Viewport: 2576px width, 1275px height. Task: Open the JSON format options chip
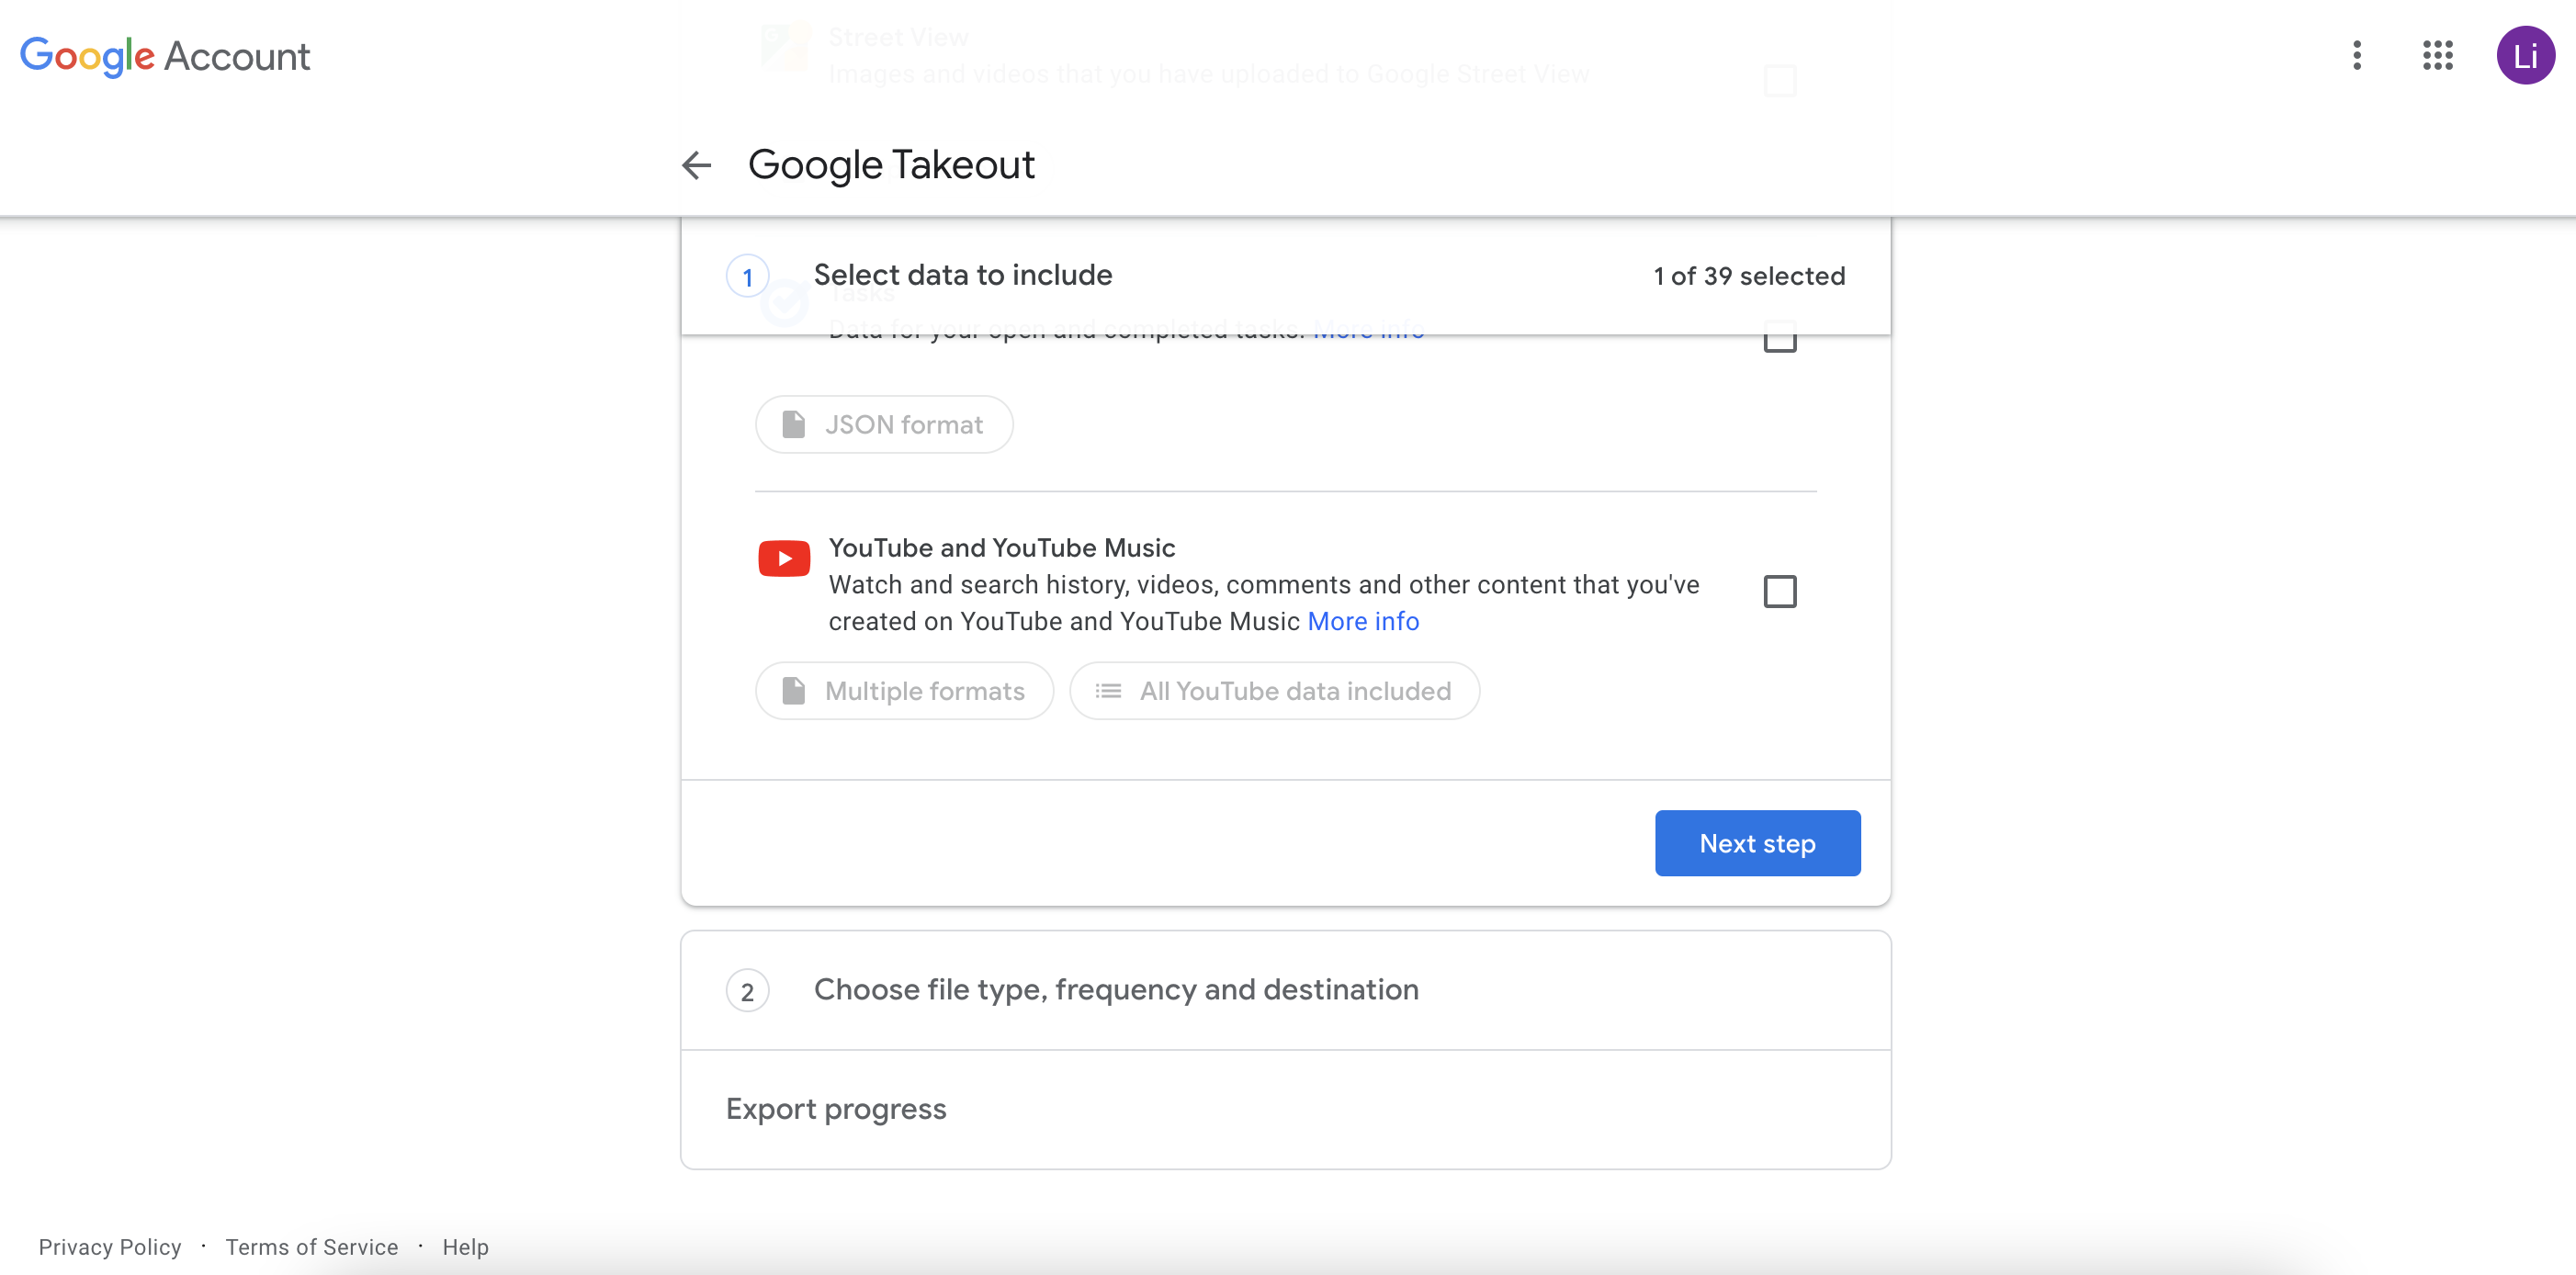[x=884, y=425]
